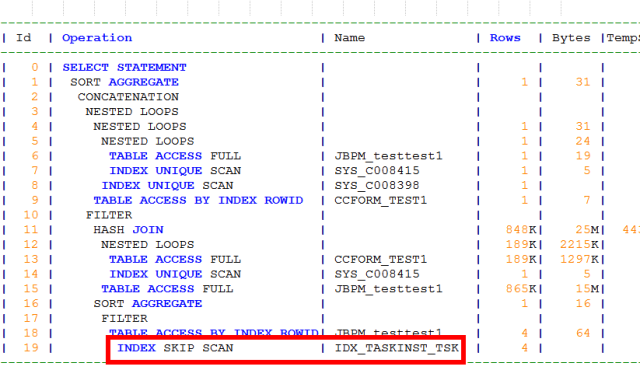Click INDEX UNIQUE SCAN in row 14

tap(175, 274)
